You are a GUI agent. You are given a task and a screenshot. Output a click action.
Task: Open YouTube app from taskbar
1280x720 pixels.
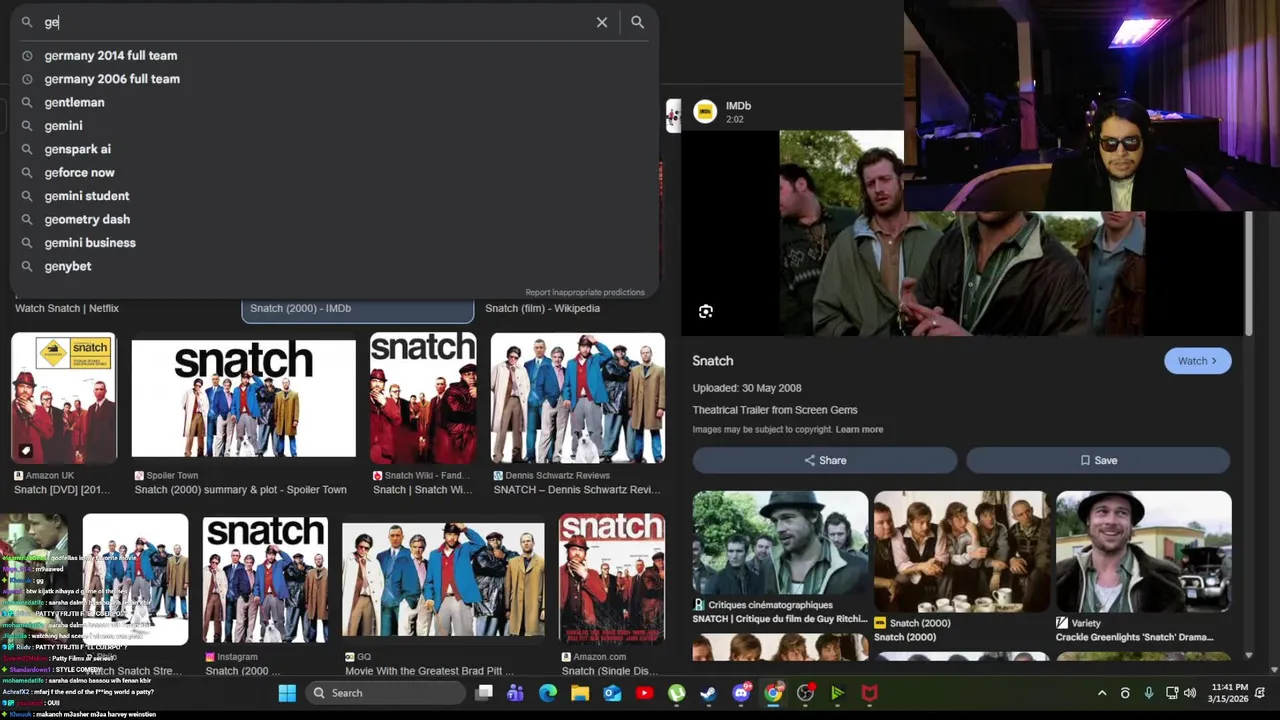pyautogui.click(x=644, y=693)
